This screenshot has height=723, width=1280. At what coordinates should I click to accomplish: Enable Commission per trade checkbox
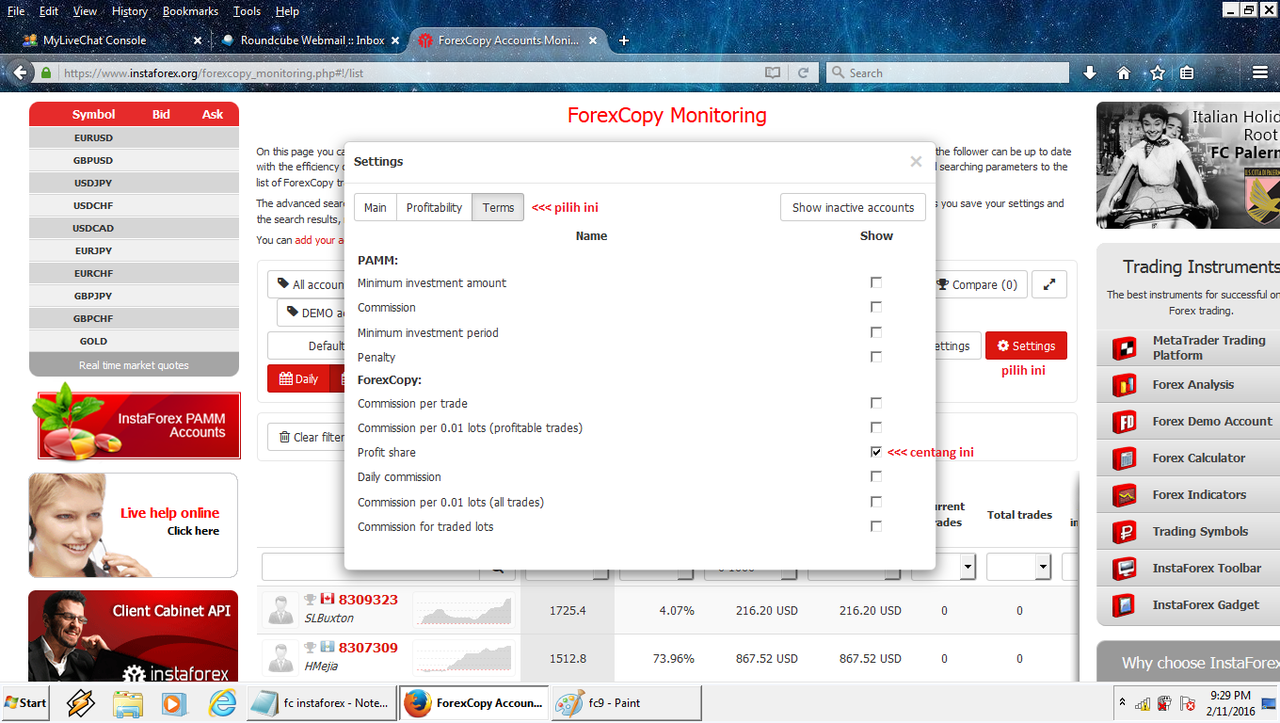[x=876, y=403]
